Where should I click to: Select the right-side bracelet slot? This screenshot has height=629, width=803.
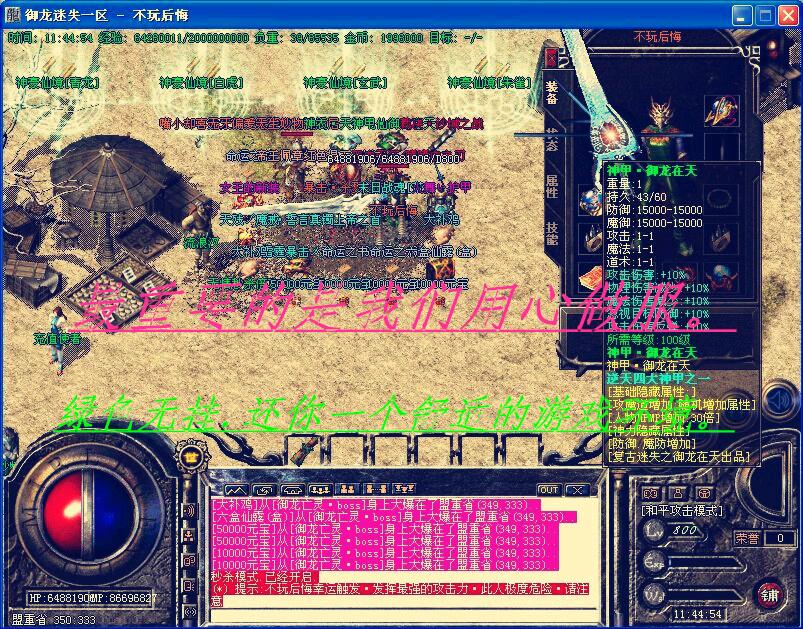click(x=722, y=199)
